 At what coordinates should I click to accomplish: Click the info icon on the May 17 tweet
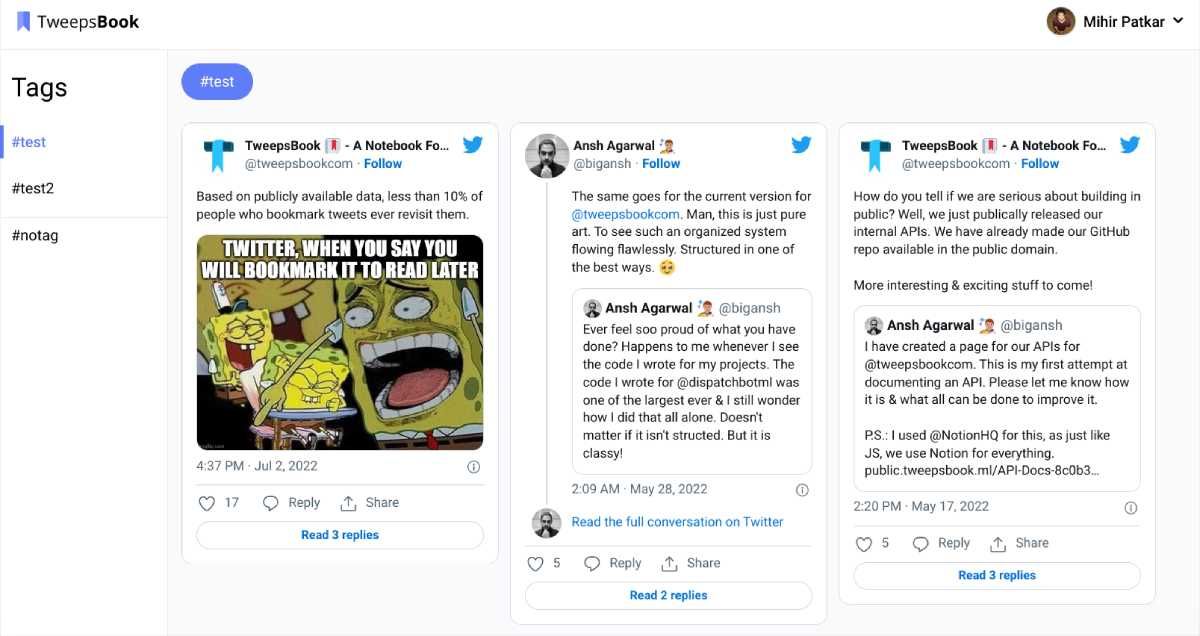(x=1130, y=507)
